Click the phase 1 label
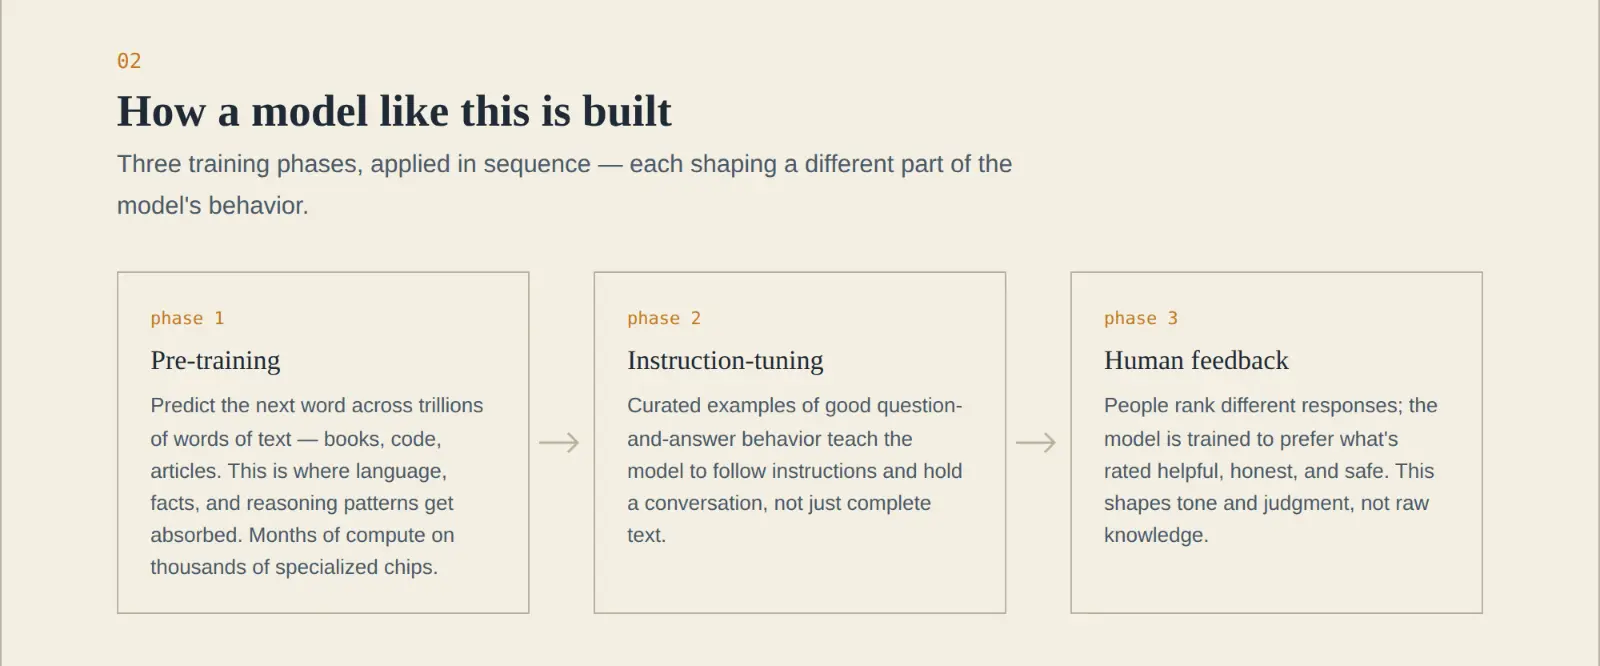 tap(187, 318)
